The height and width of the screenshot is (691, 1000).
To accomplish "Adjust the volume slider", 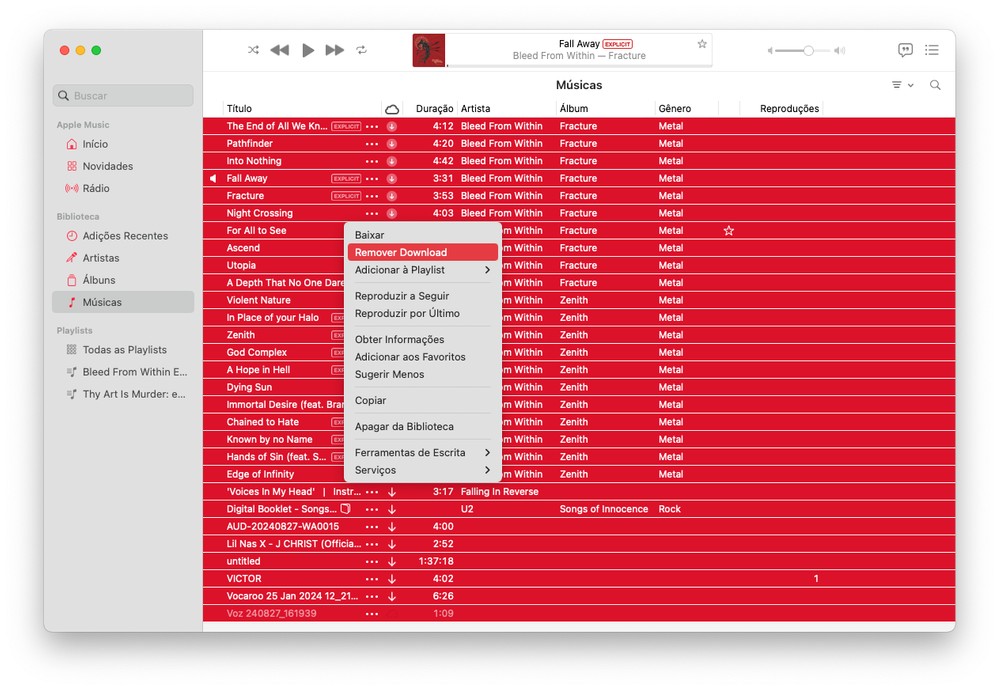I will (807, 50).
